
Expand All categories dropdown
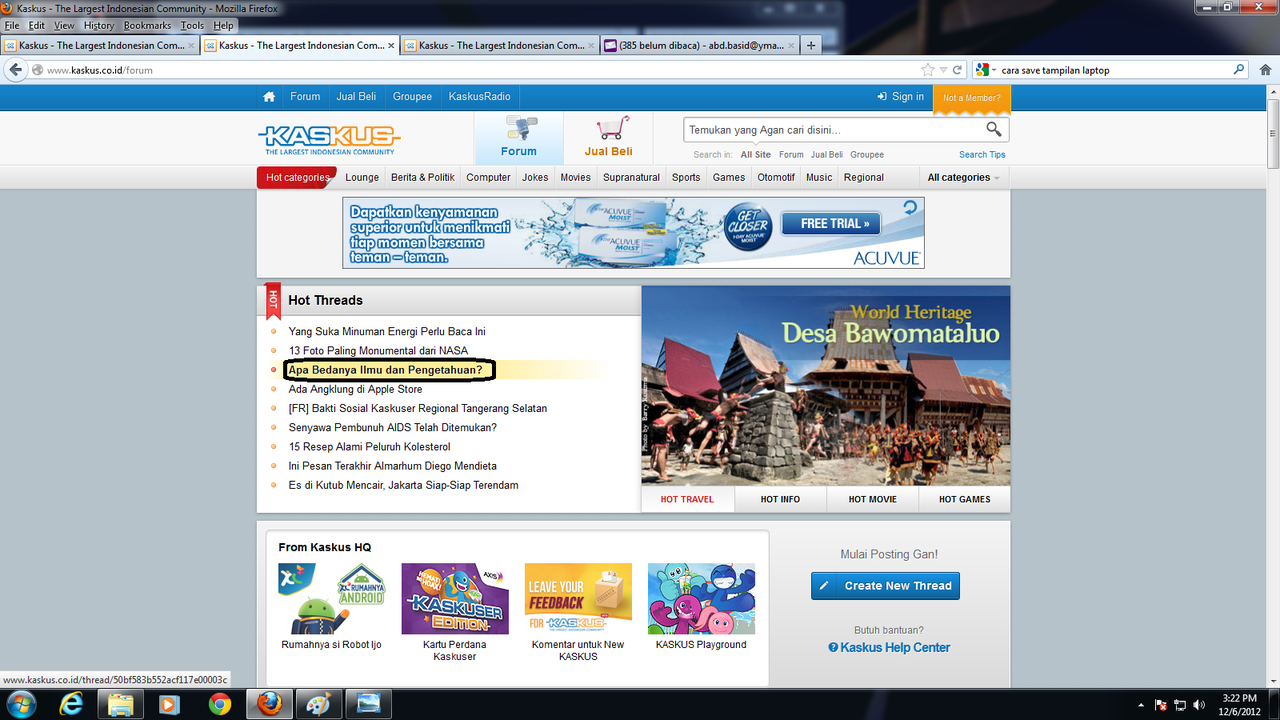pos(963,177)
